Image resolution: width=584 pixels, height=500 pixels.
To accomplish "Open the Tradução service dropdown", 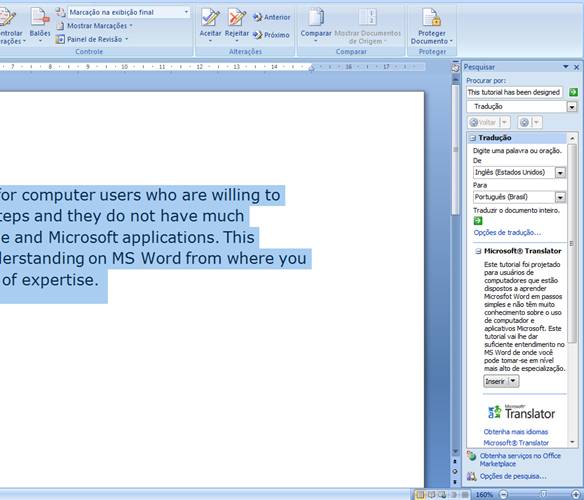I will pyautogui.click(x=572, y=107).
